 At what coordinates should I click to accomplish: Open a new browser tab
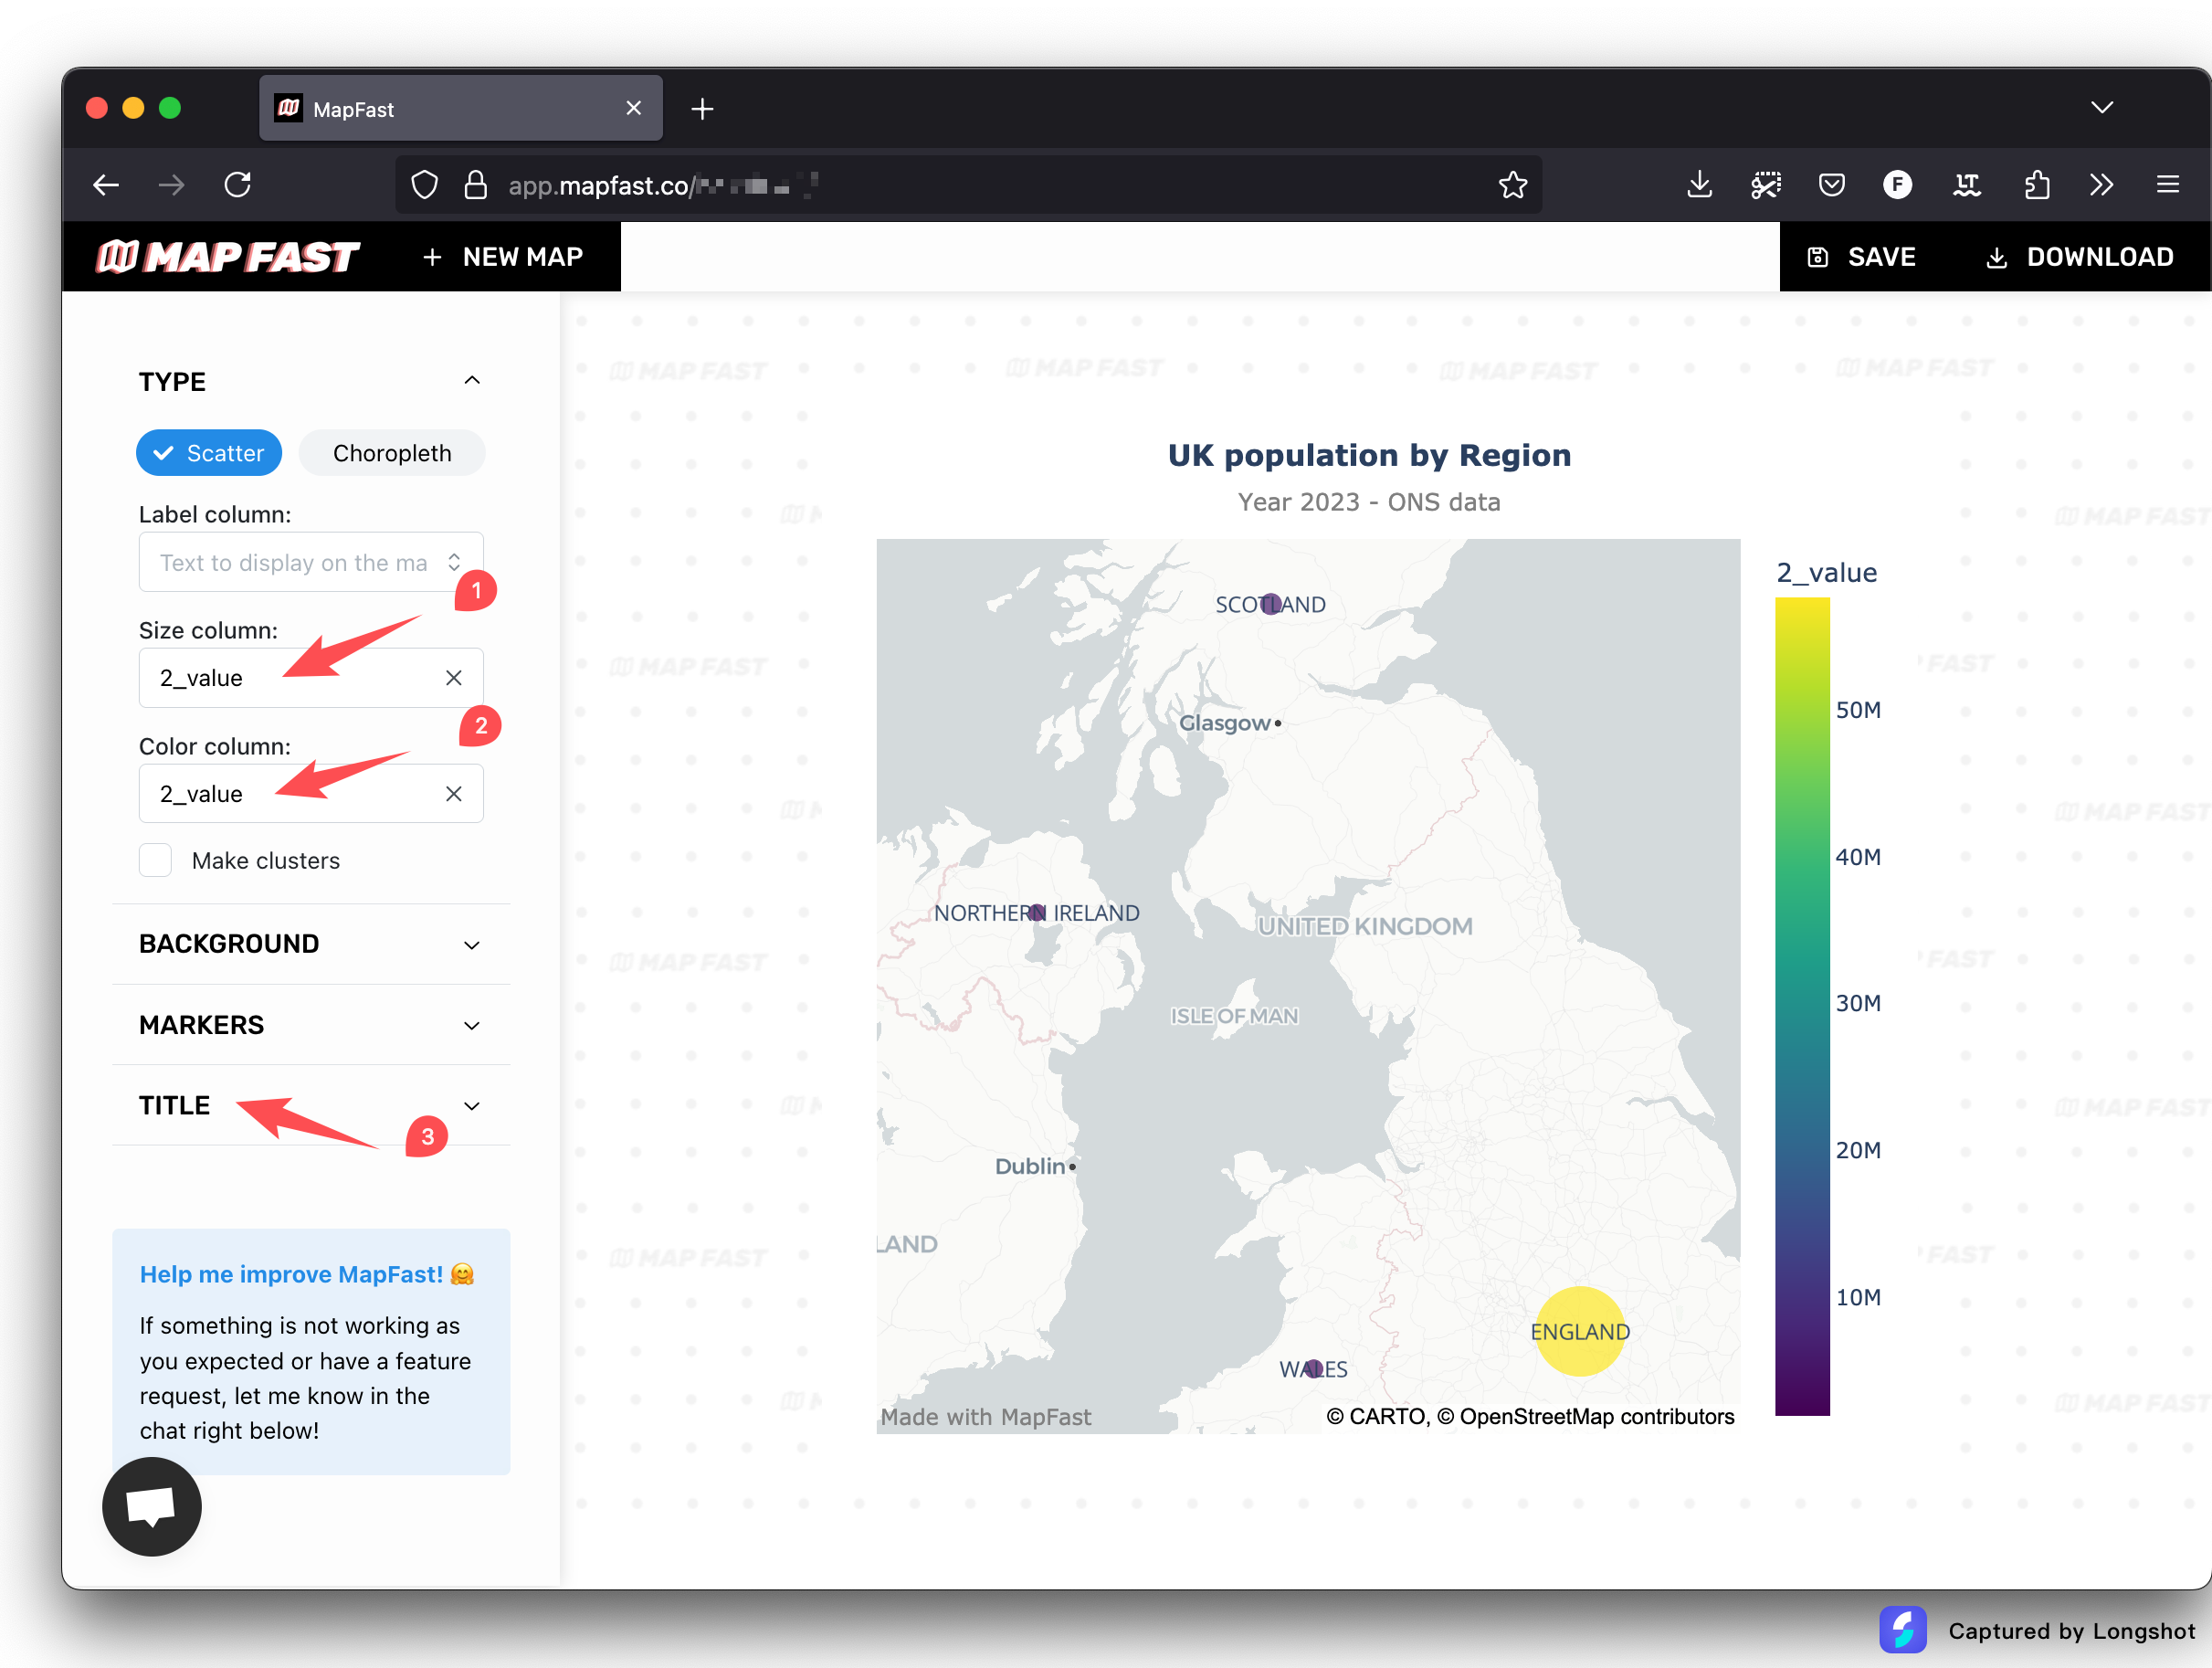coord(702,108)
